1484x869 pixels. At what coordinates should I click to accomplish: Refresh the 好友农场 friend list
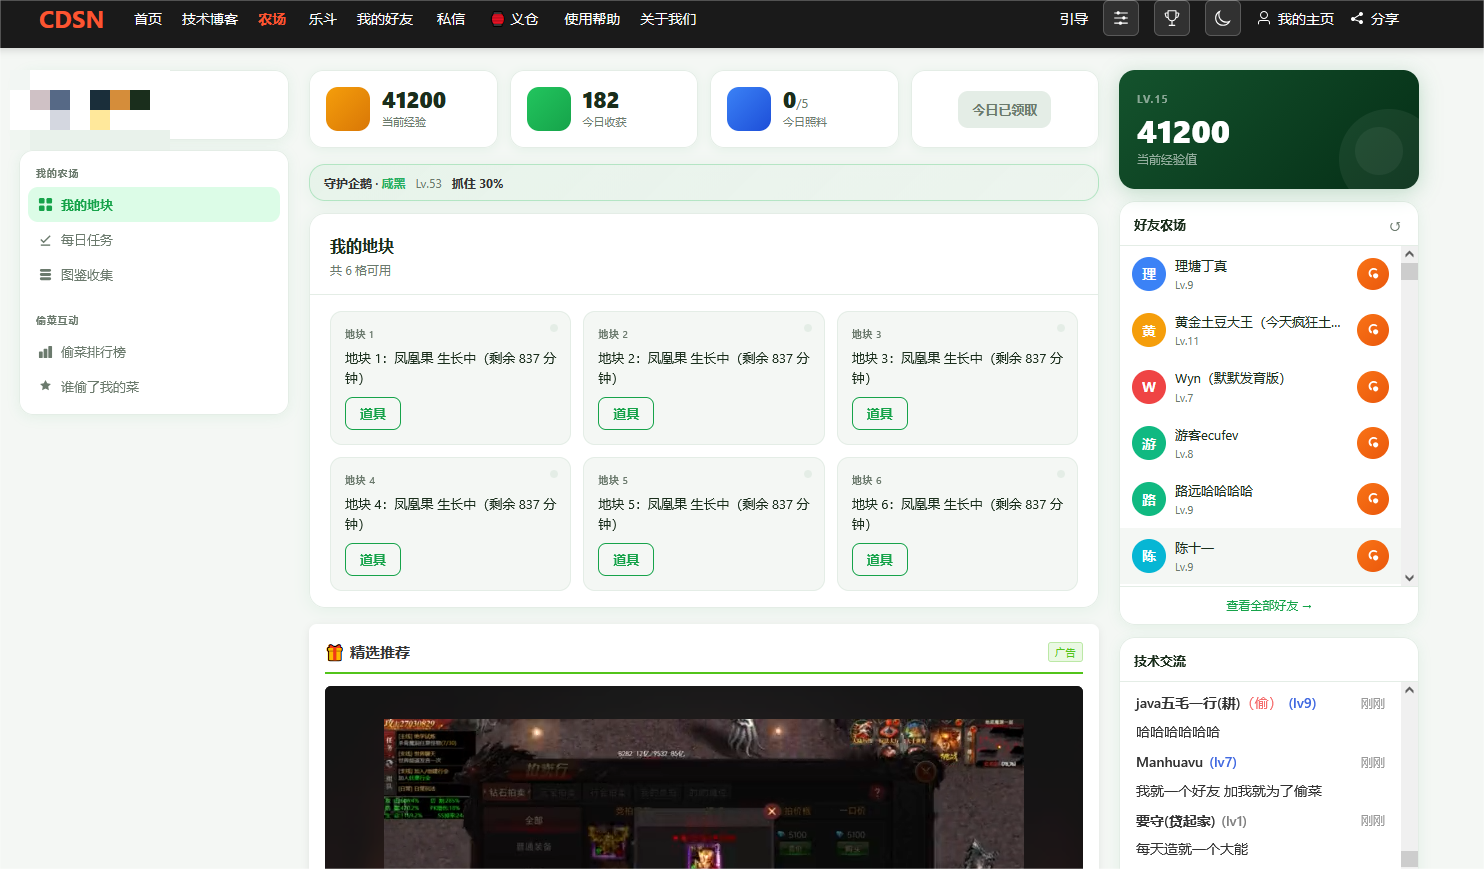pos(1395,226)
